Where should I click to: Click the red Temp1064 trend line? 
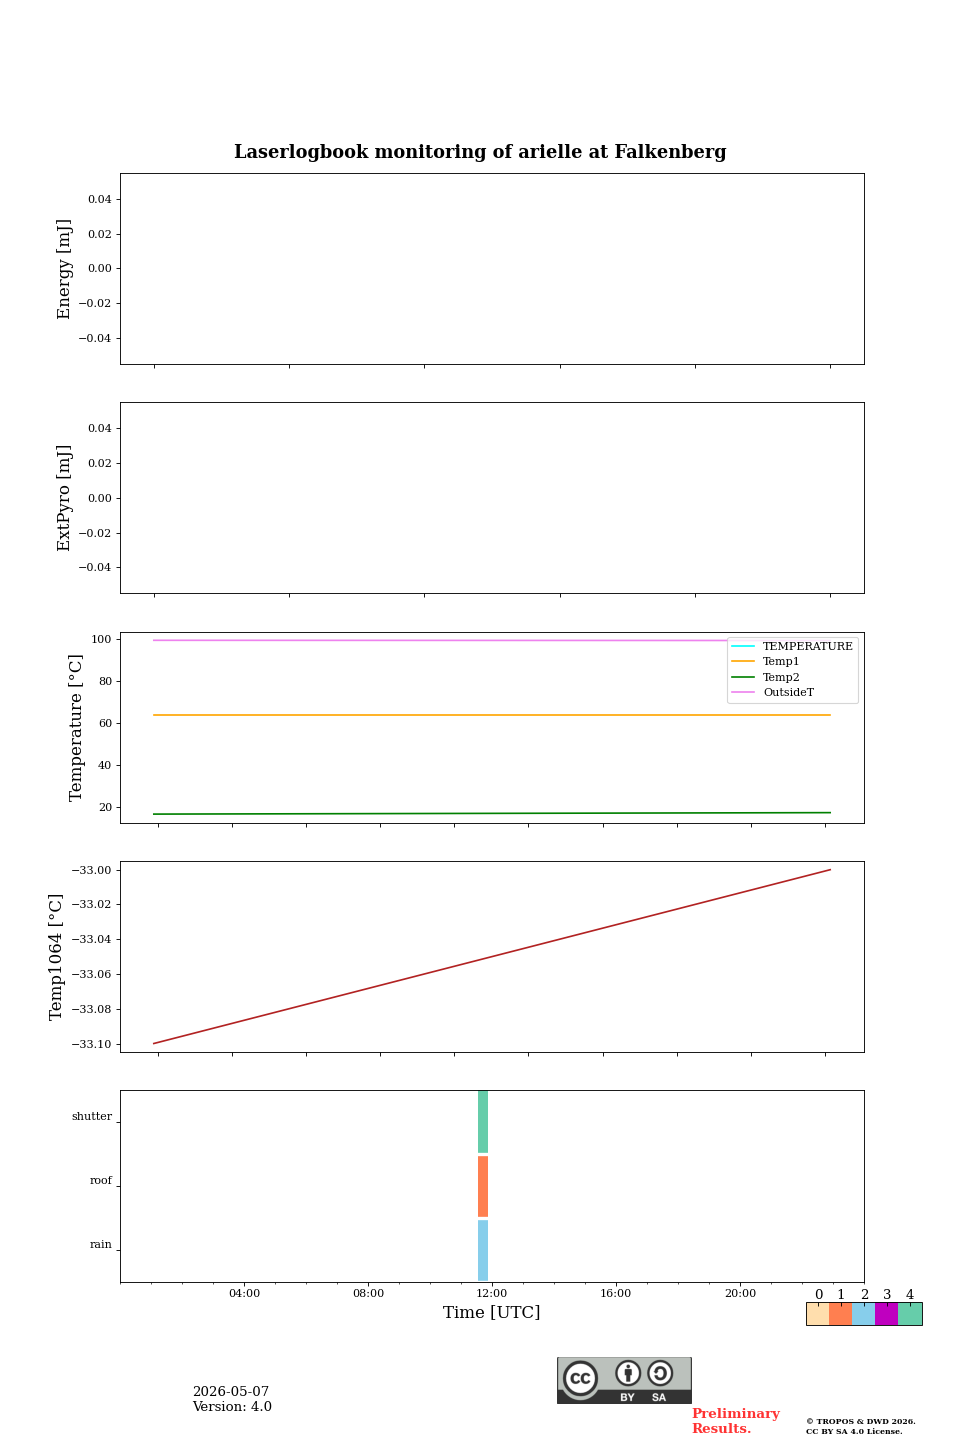point(492,957)
